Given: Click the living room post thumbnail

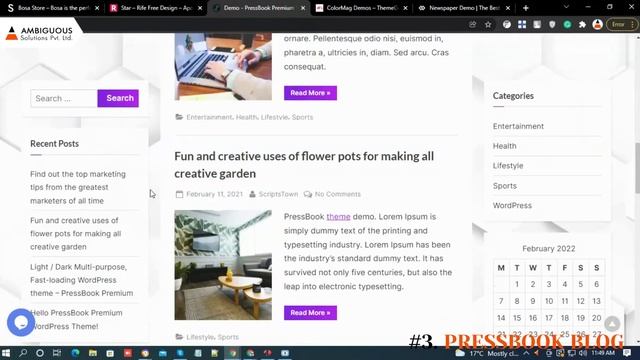Looking at the screenshot, I should pyautogui.click(x=223, y=265).
